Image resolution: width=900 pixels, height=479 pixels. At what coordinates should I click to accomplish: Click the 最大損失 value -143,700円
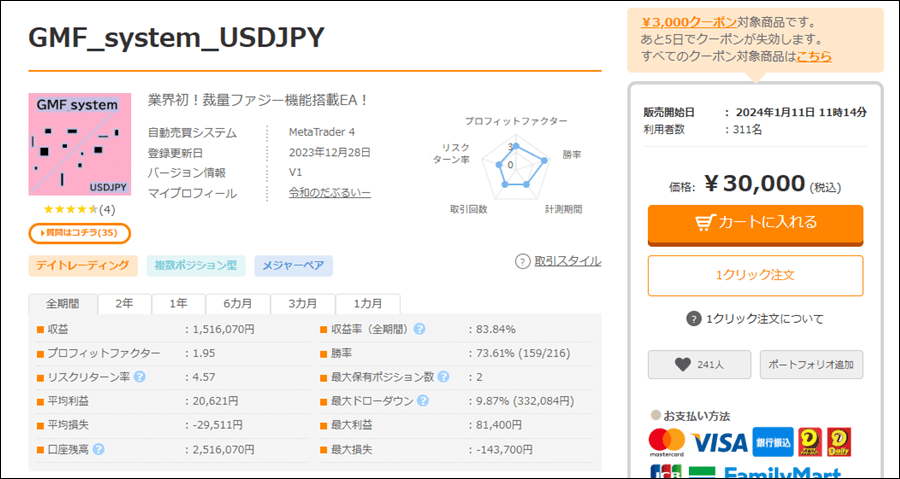point(504,449)
